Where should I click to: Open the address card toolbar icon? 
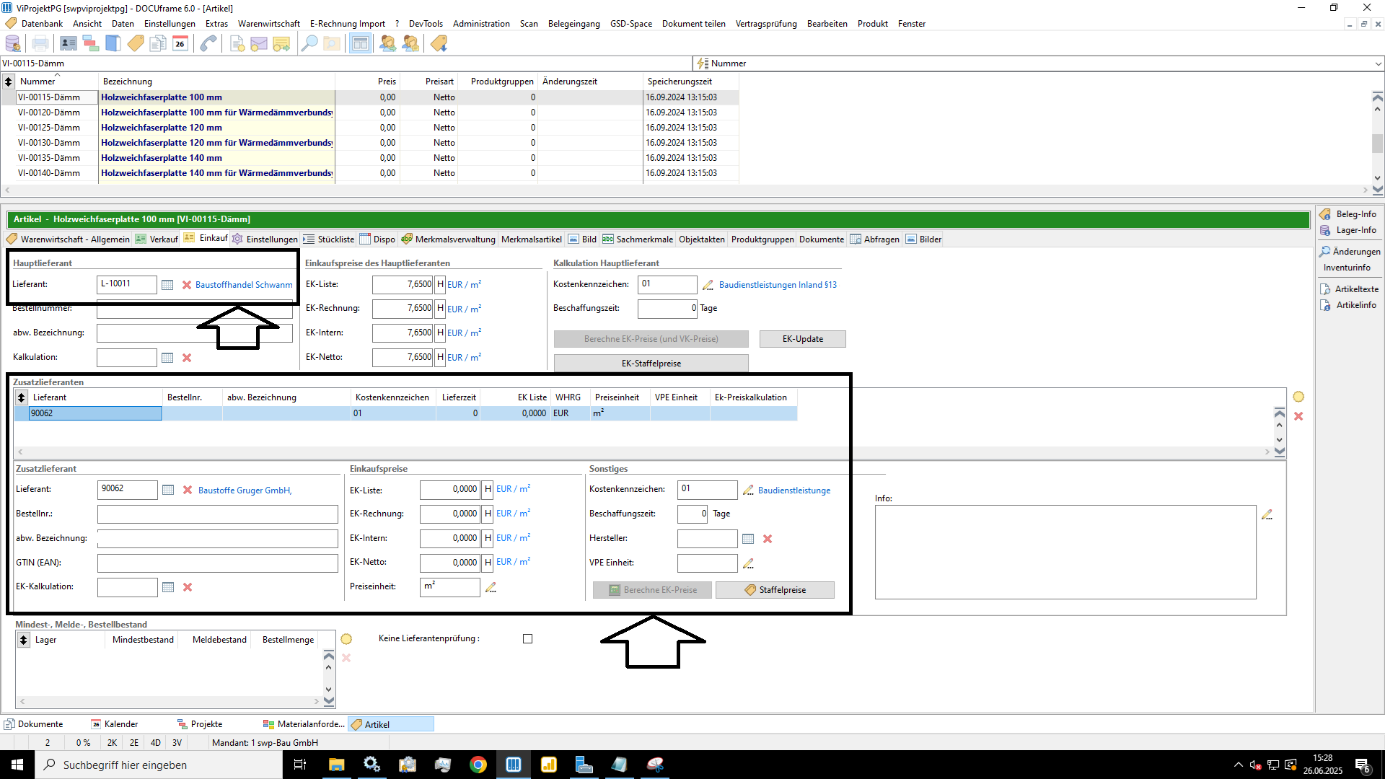(x=68, y=43)
